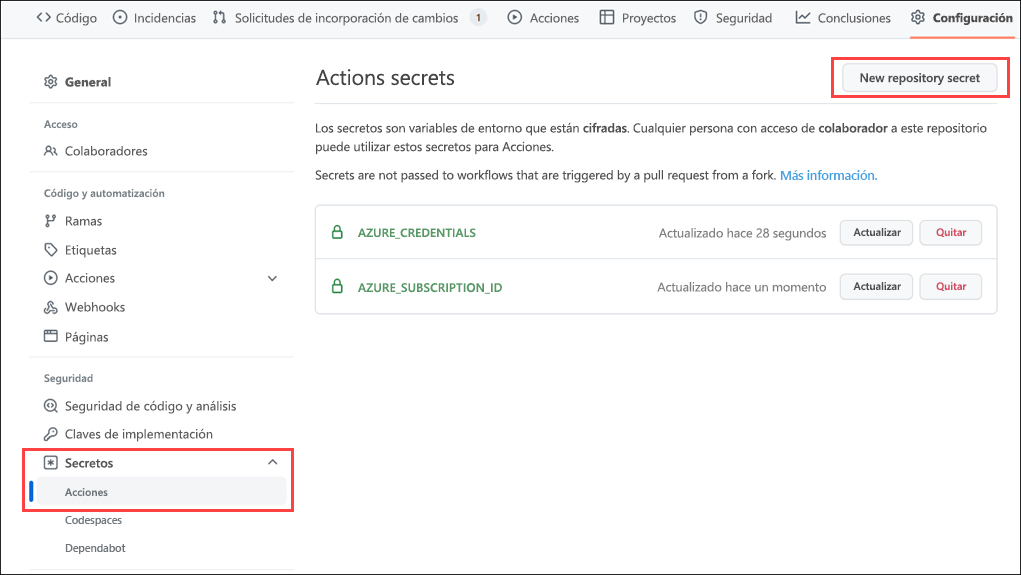Open Colaboradores settings
The width and height of the screenshot is (1021, 575).
click(106, 151)
